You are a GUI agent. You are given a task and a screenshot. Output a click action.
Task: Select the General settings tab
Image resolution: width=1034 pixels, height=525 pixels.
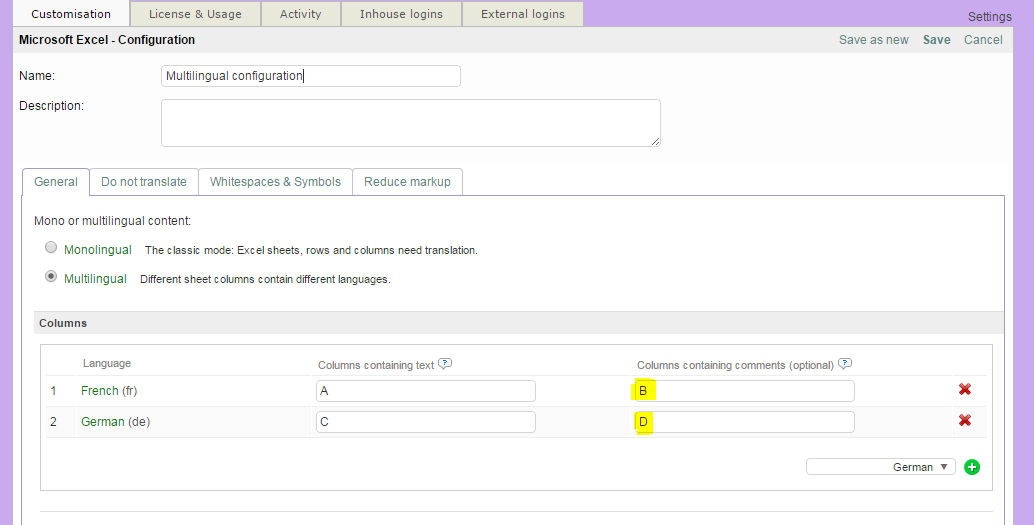click(56, 182)
